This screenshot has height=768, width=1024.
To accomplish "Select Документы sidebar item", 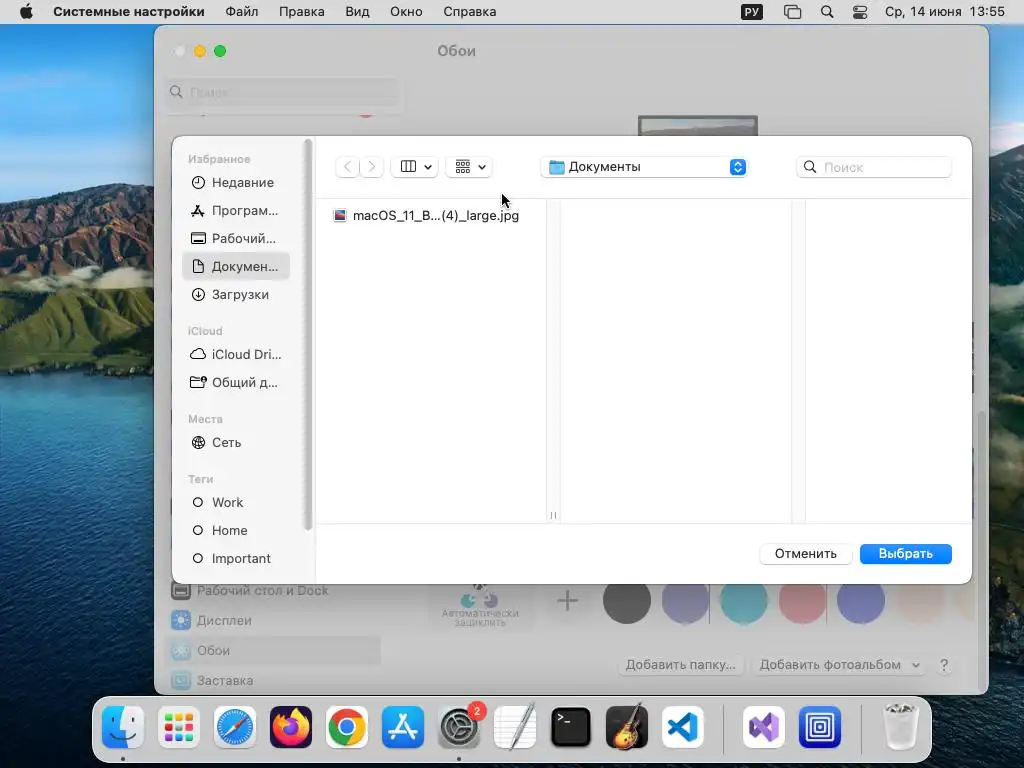I will coord(236,266).
